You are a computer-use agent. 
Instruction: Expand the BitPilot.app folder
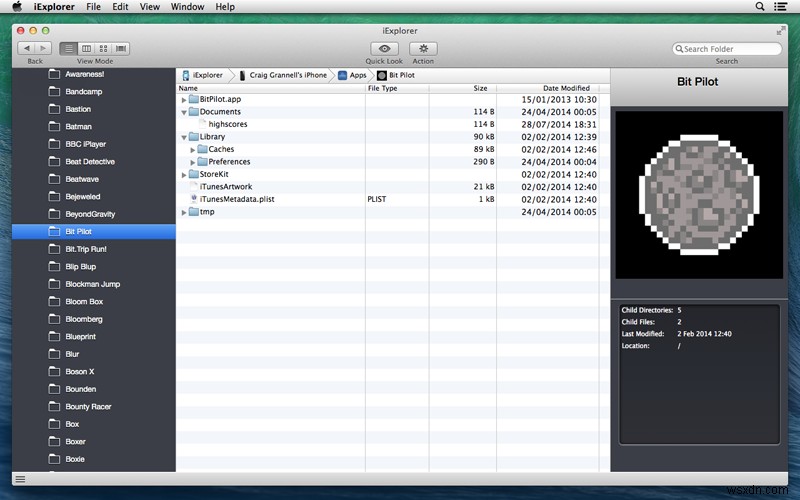pyautogui.click(x=184, y=100)
